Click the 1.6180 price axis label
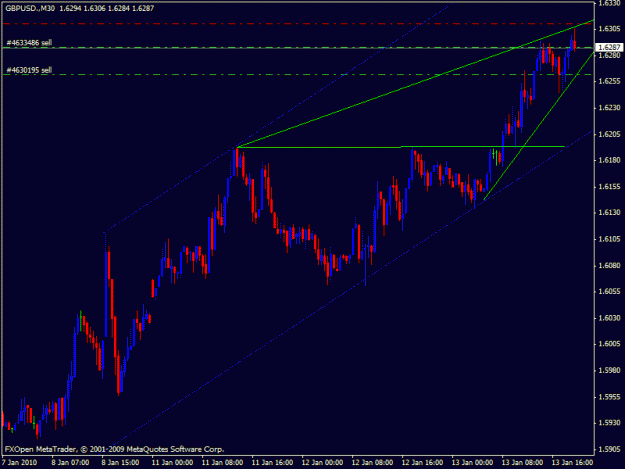 coord(609,160)
